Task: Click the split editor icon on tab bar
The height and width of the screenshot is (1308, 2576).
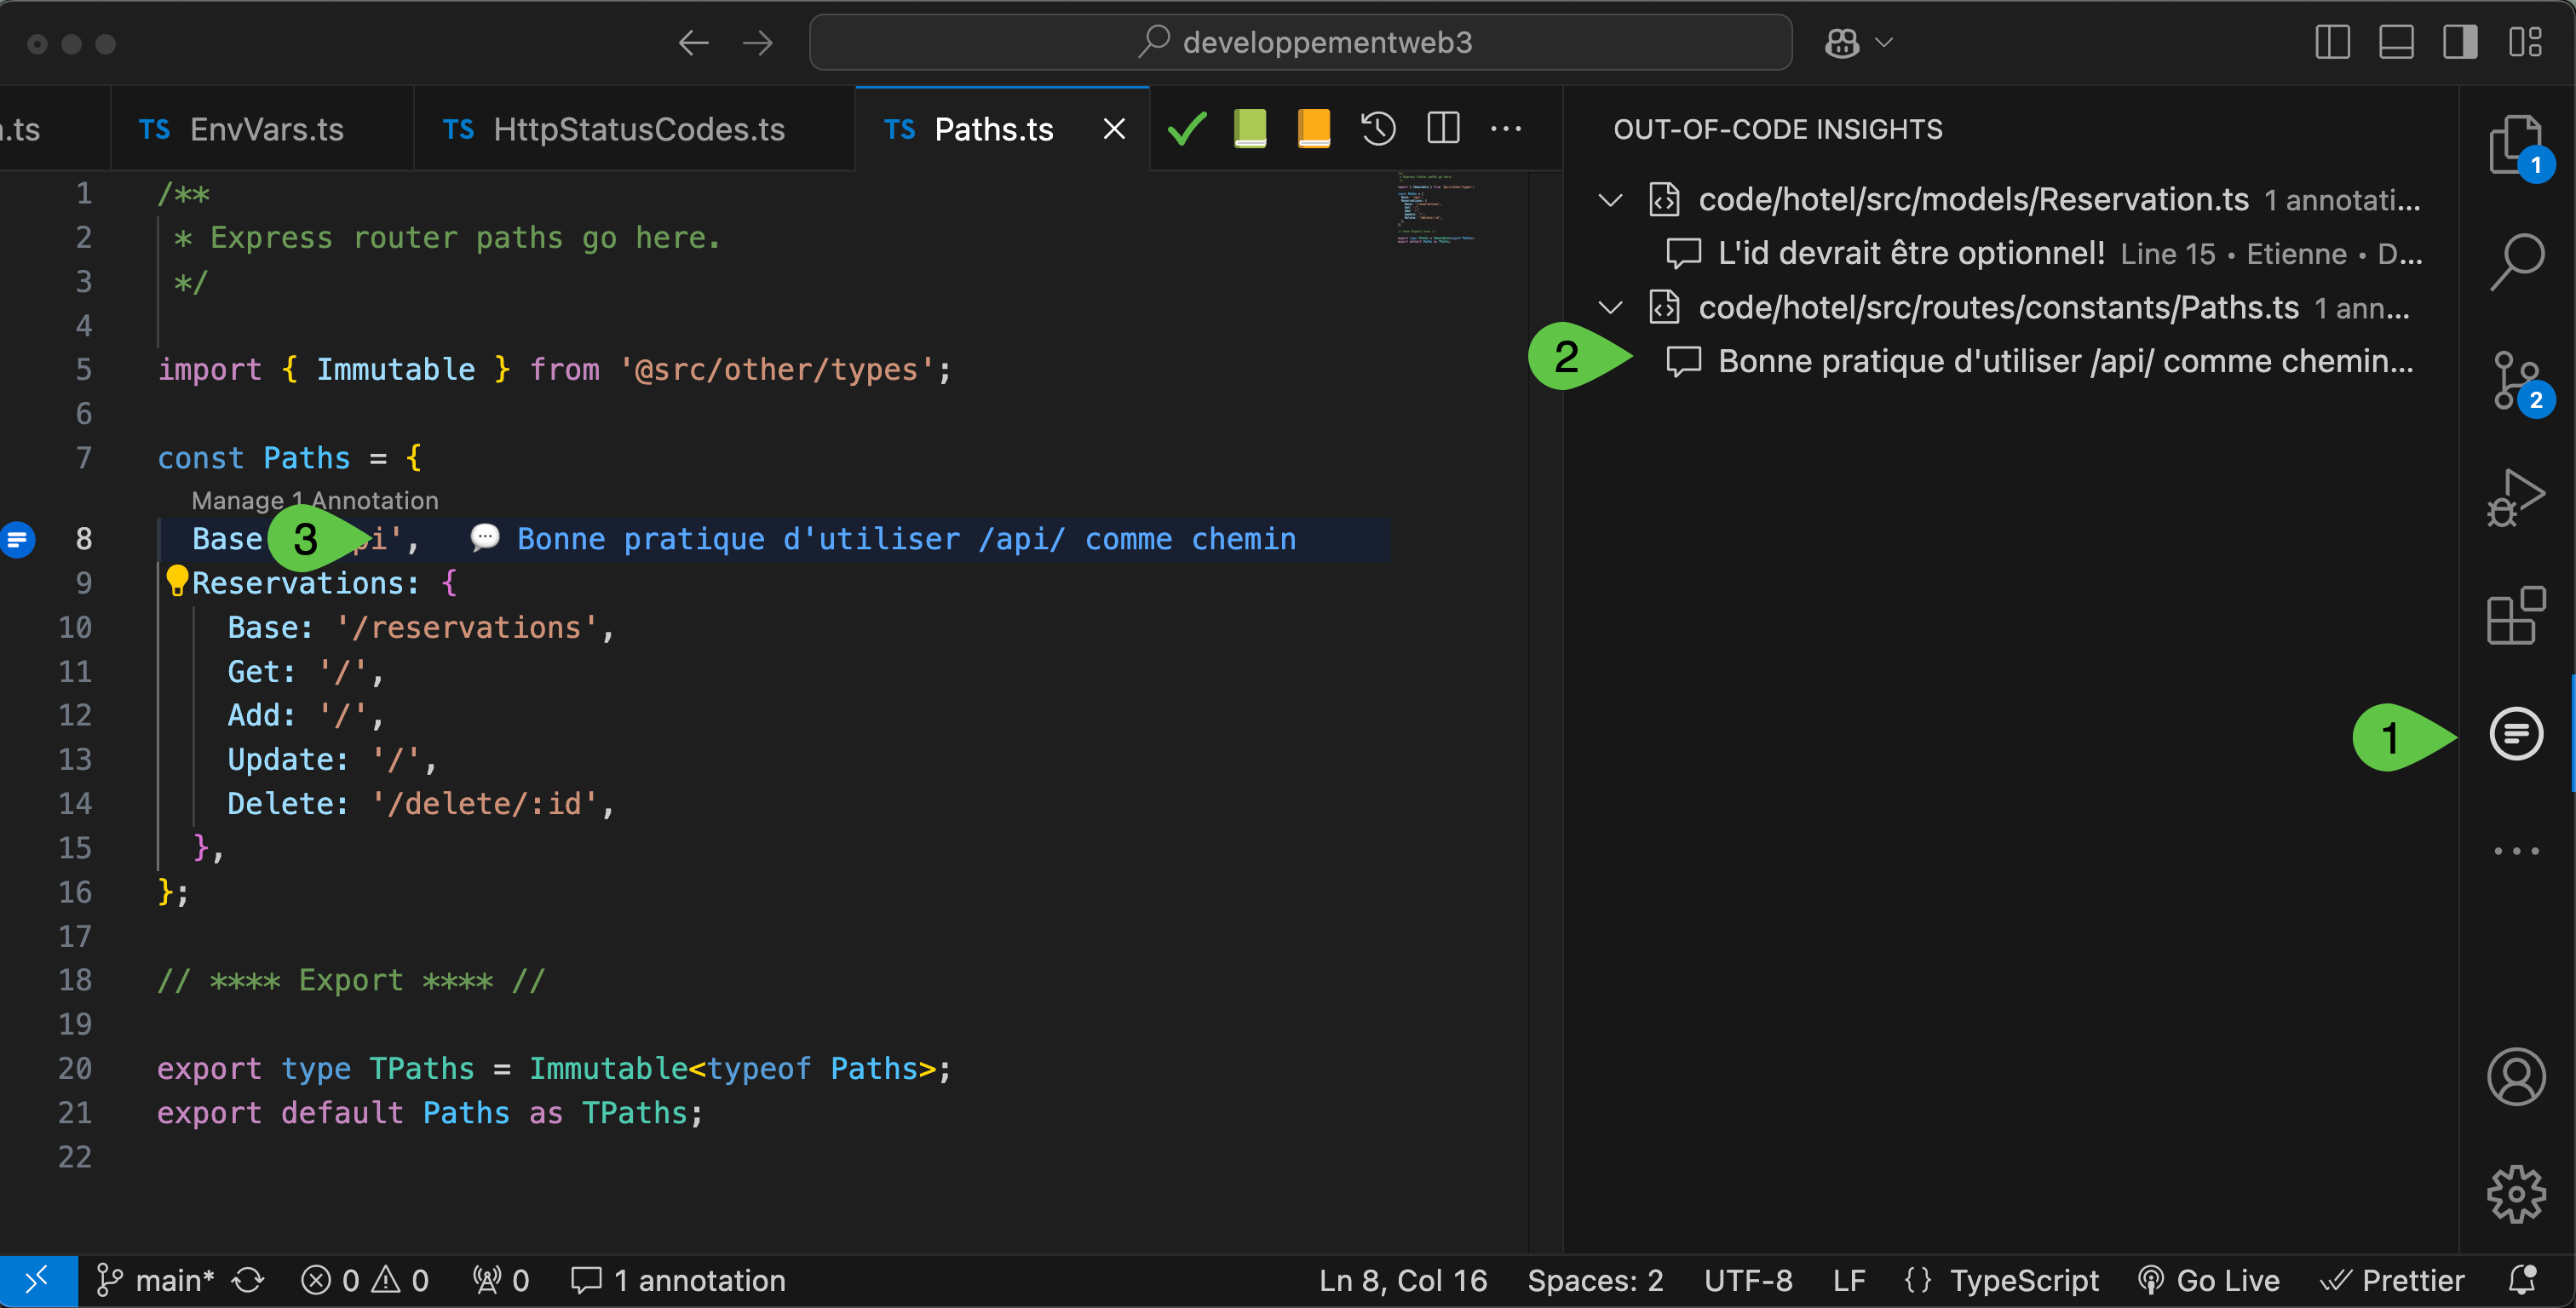Action: point(1441,129)
